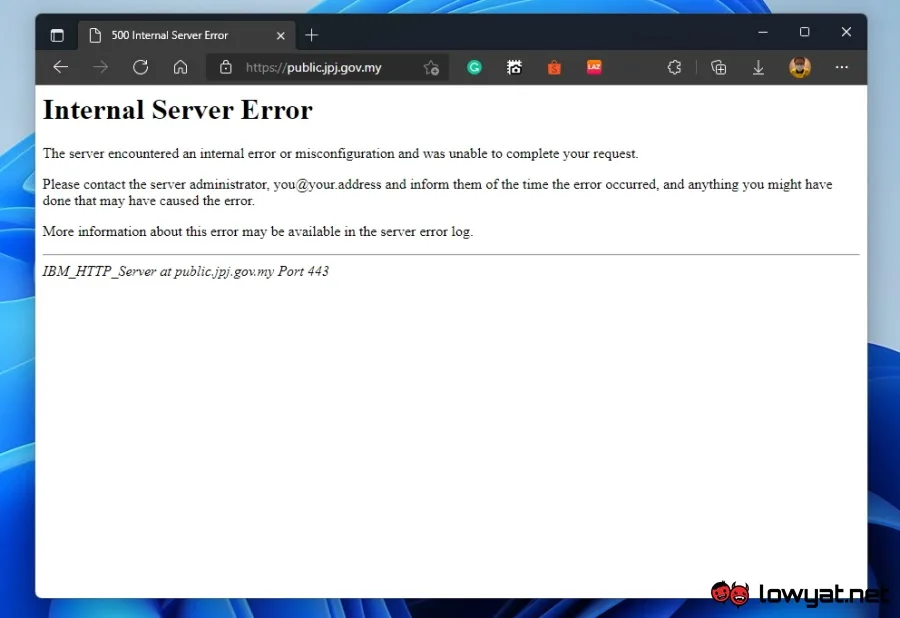The image size is (900, 618).
Task: Open the Collections button
Action: (718, 67)
